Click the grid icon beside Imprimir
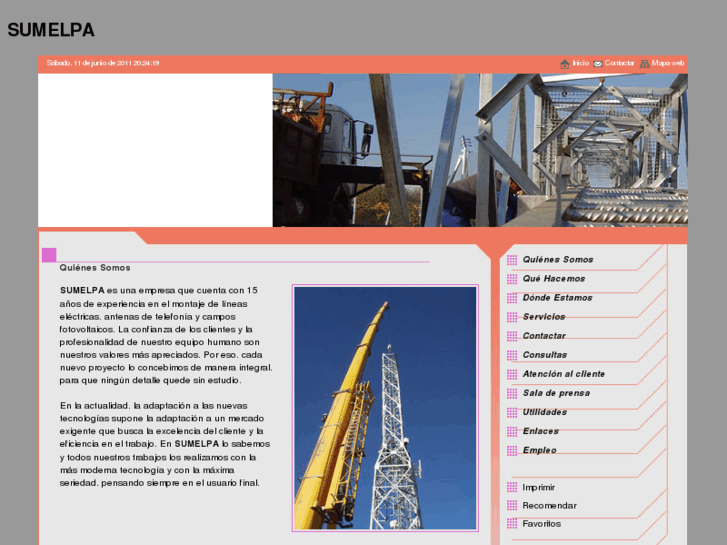The width and height of the screenshot is (727, 545). [x=512, y=487]
